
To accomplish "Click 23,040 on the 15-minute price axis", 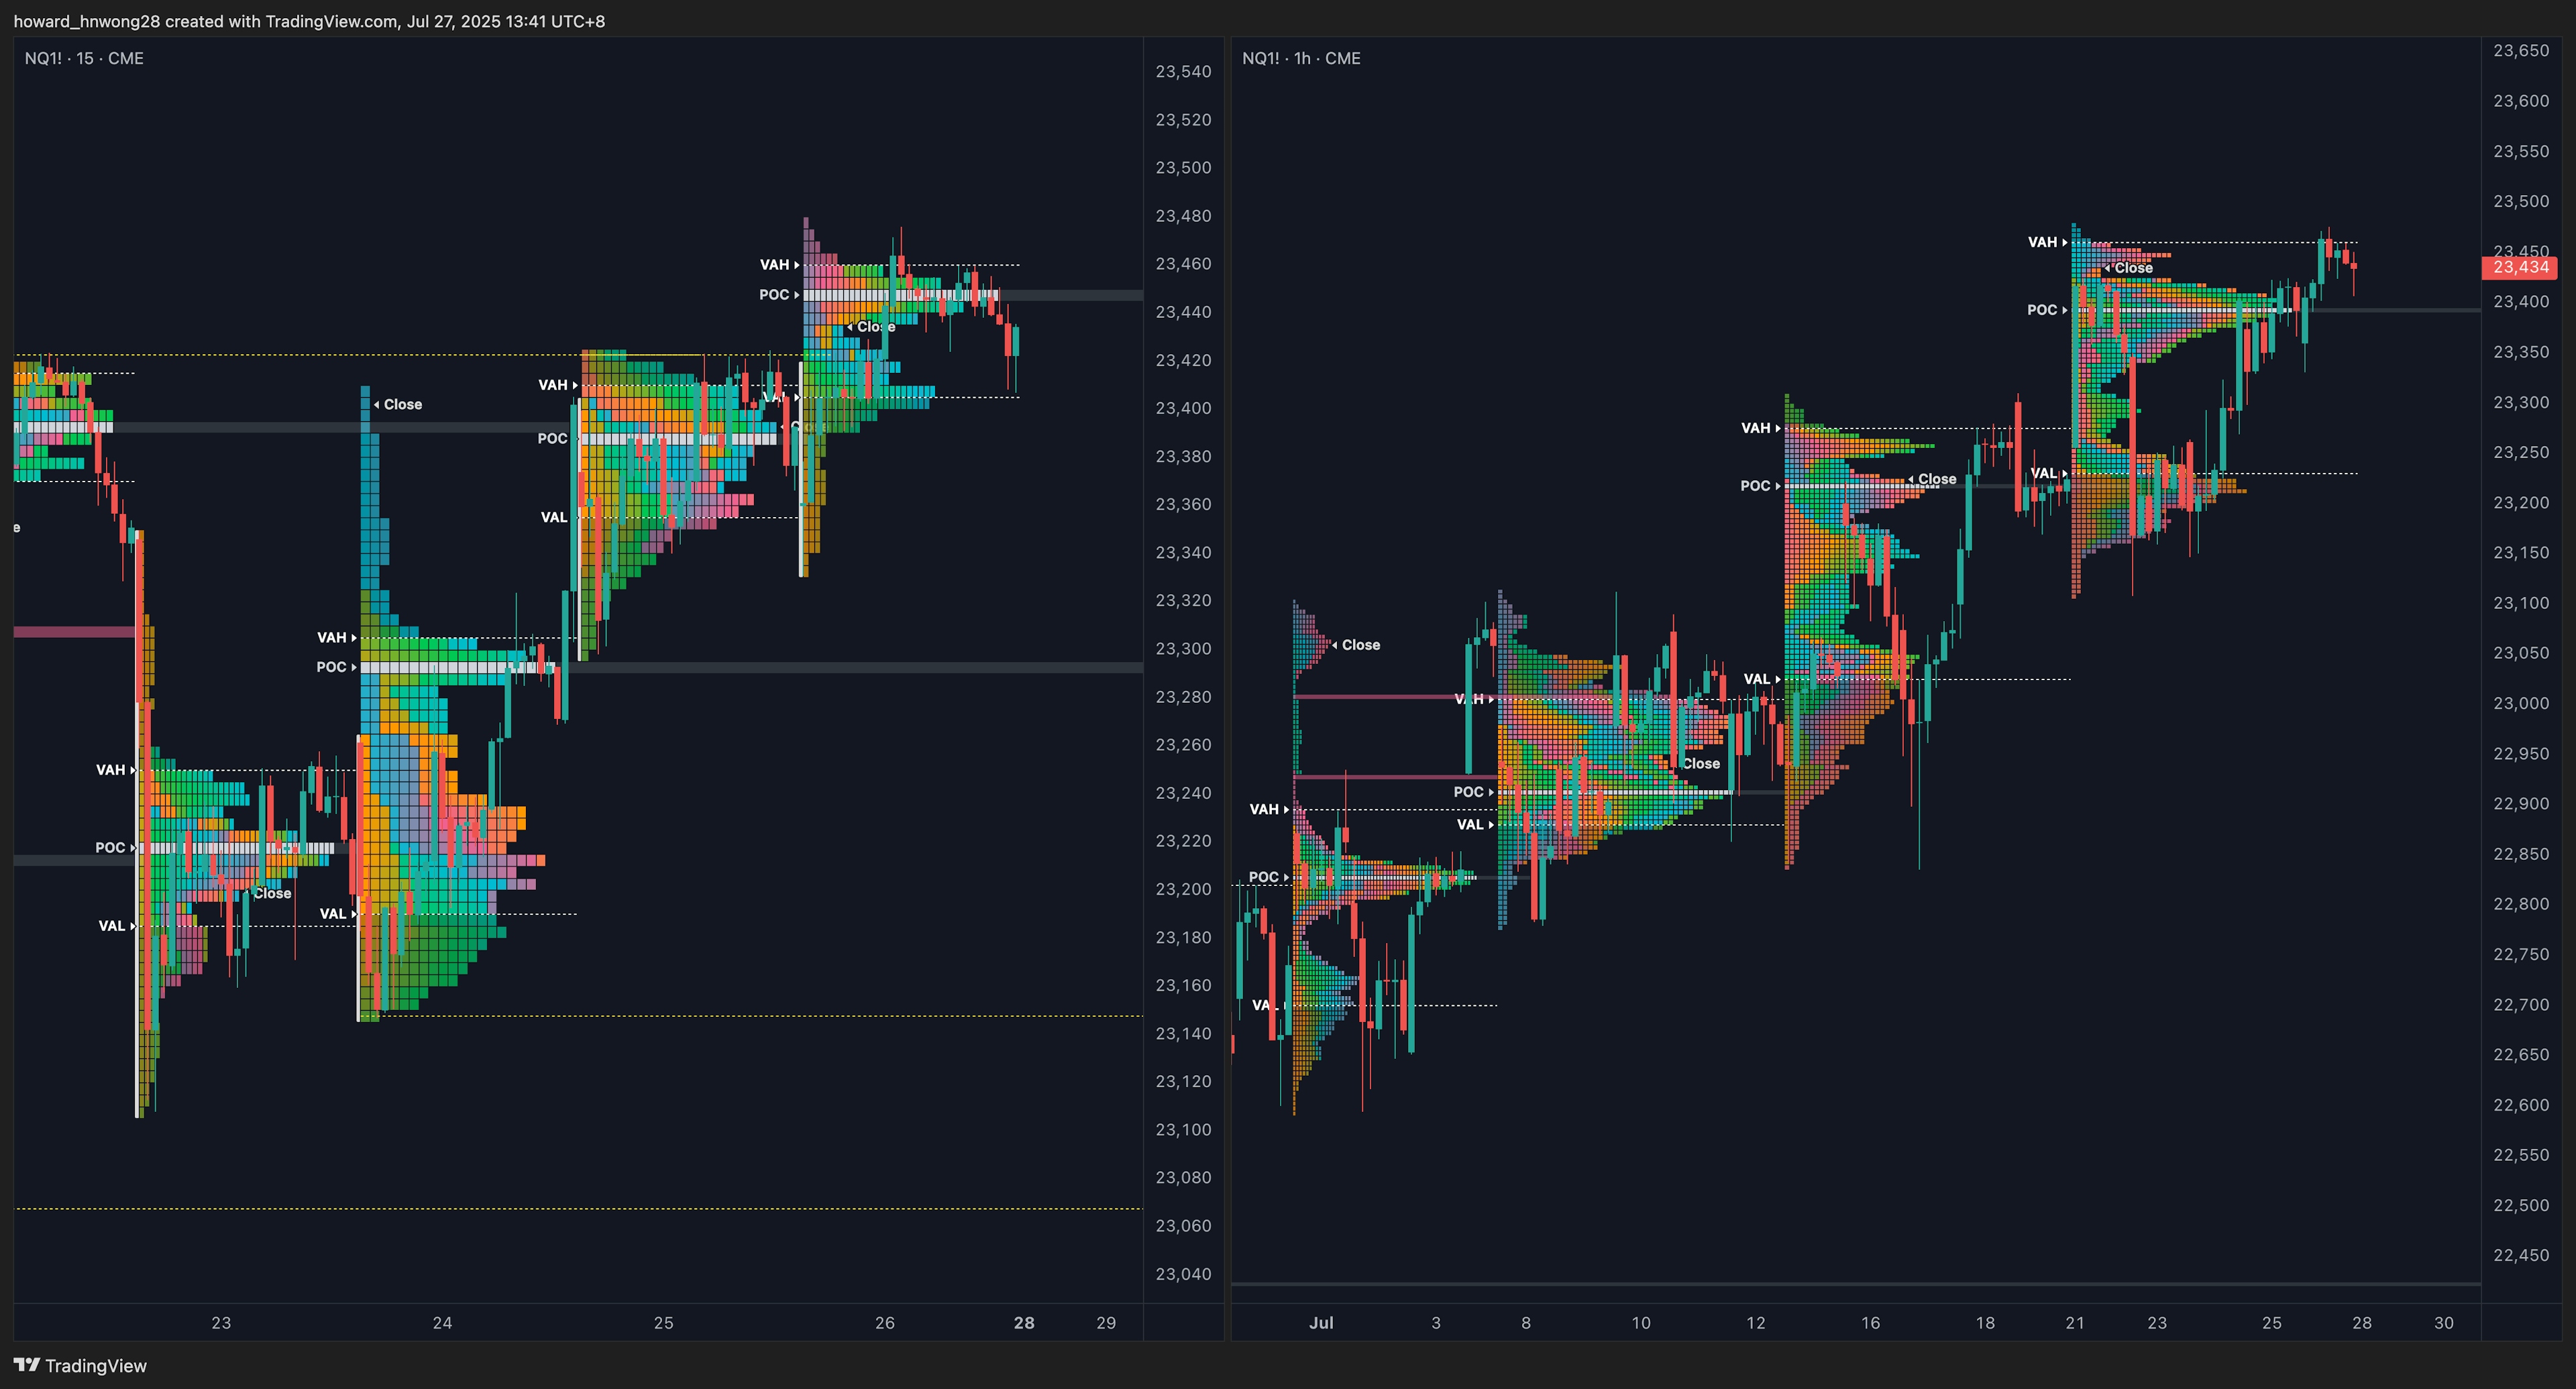I will 1183,1274.
